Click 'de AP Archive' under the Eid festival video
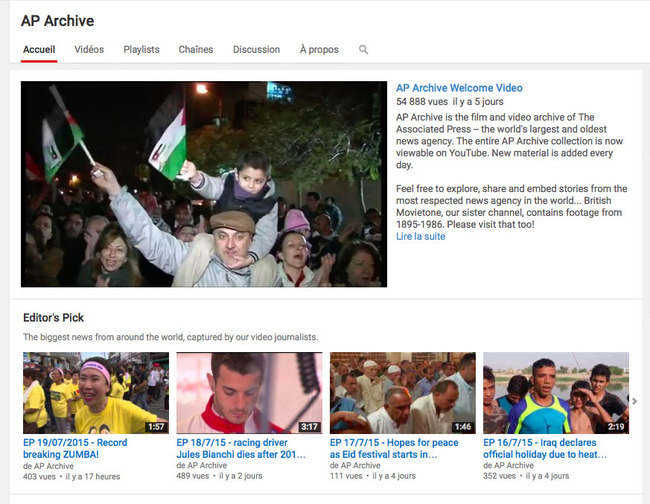The height and width of the screenshot is (504, 650). point(355,465)
